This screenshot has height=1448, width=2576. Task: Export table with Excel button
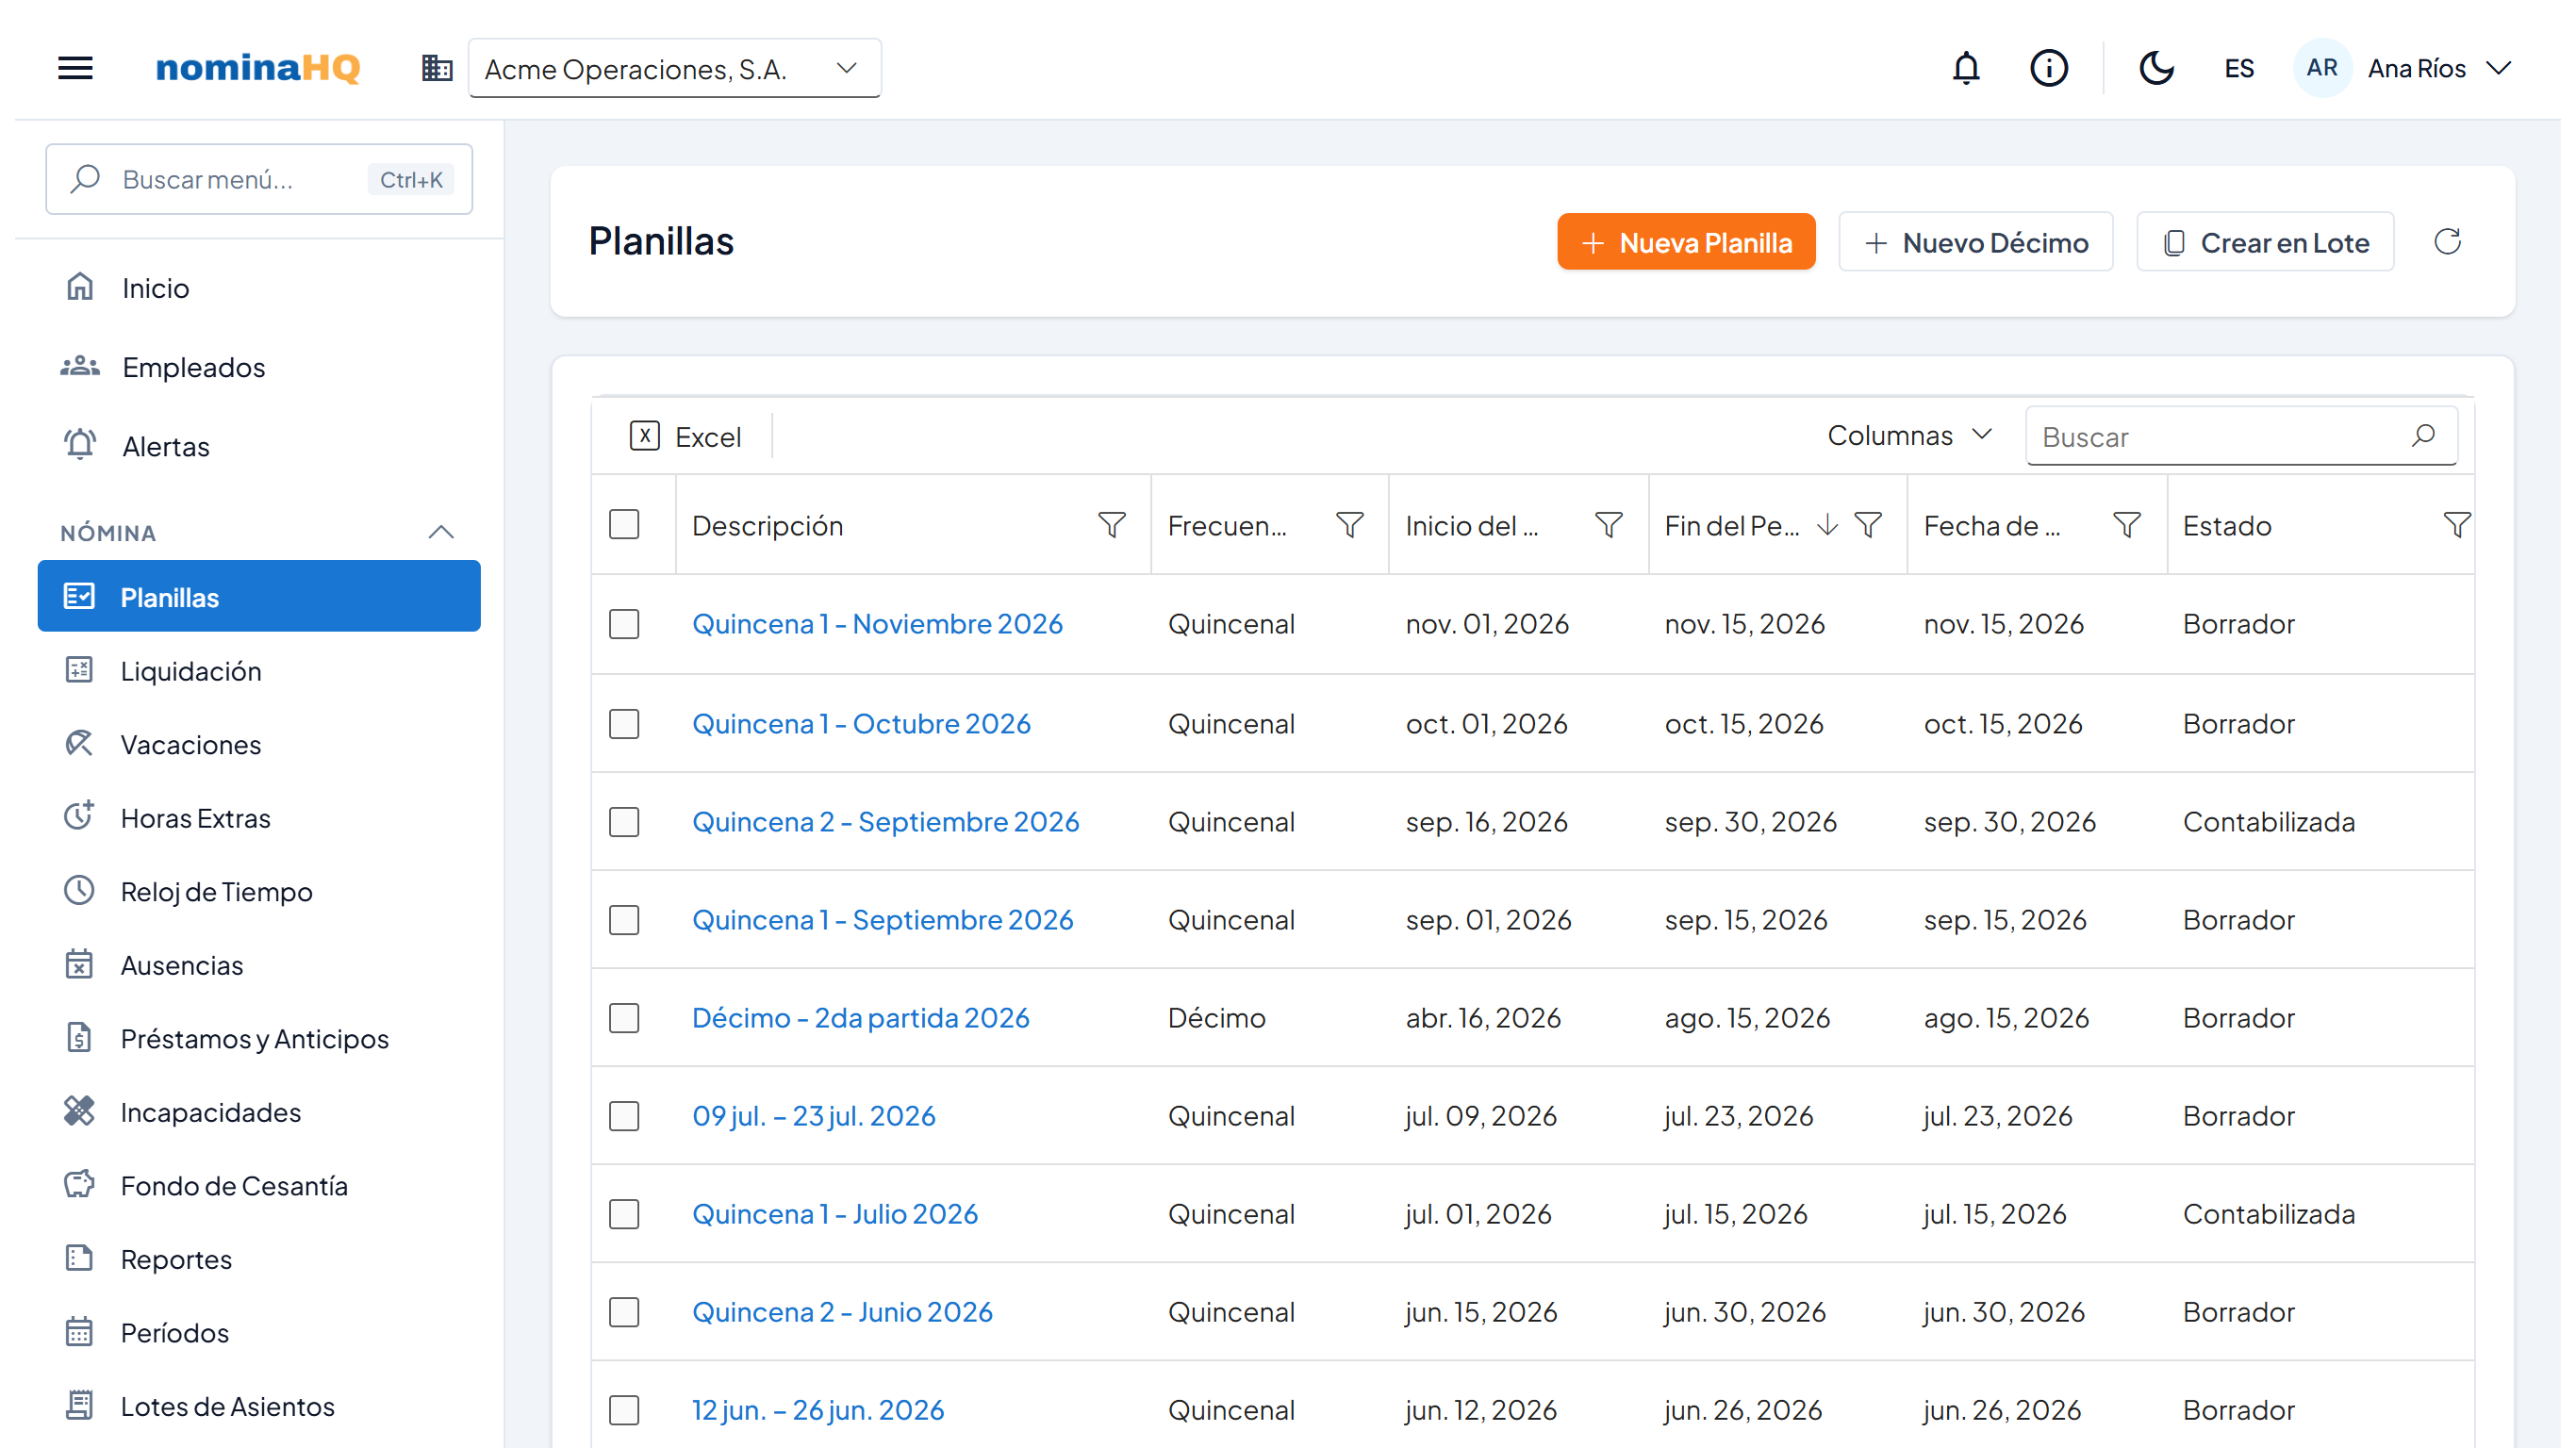(686, 437)
